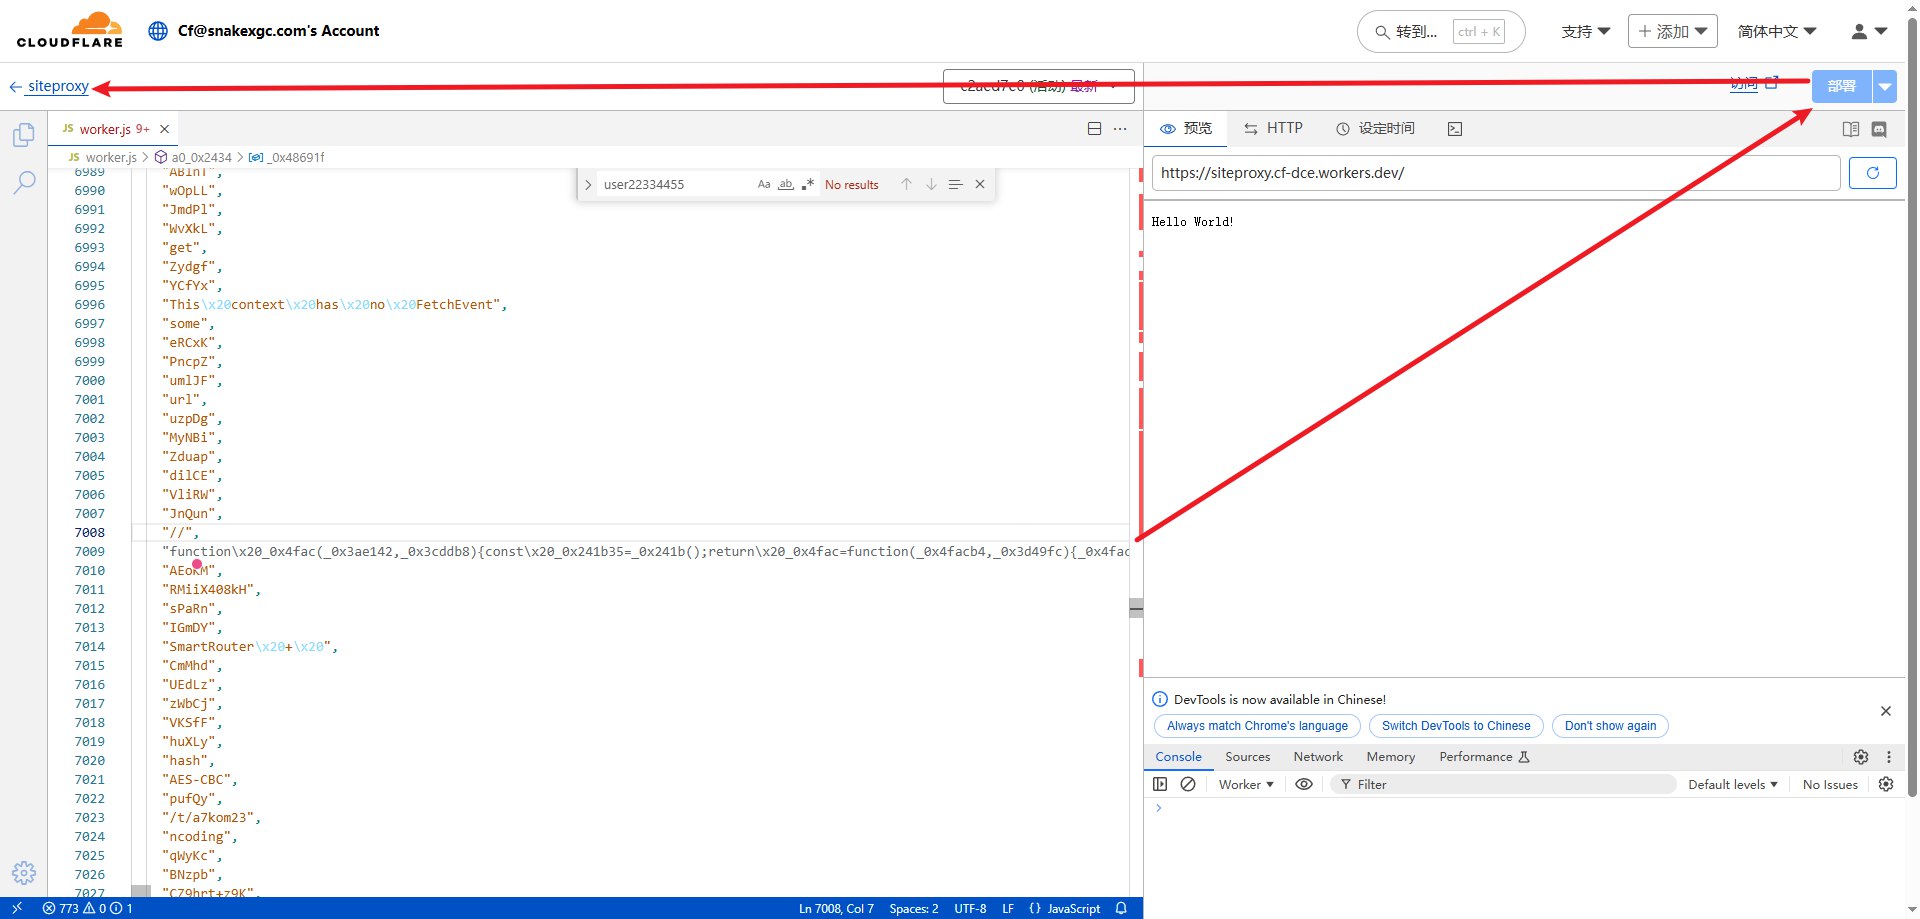The image size is (1920, 919).
Task: Open the 简体中文 language dropdown
Action: click(1777, 31)
